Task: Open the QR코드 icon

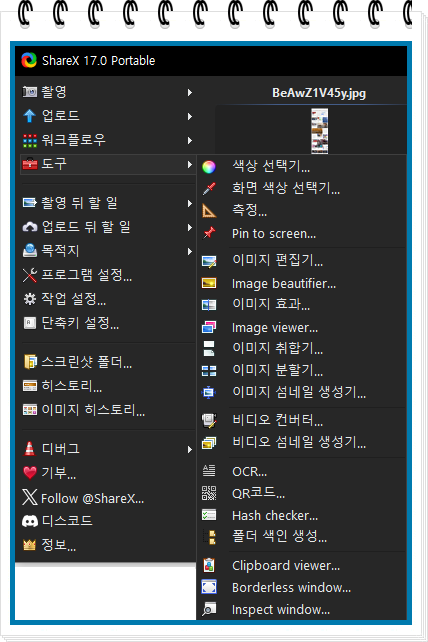Action: [x=209, y=493]
